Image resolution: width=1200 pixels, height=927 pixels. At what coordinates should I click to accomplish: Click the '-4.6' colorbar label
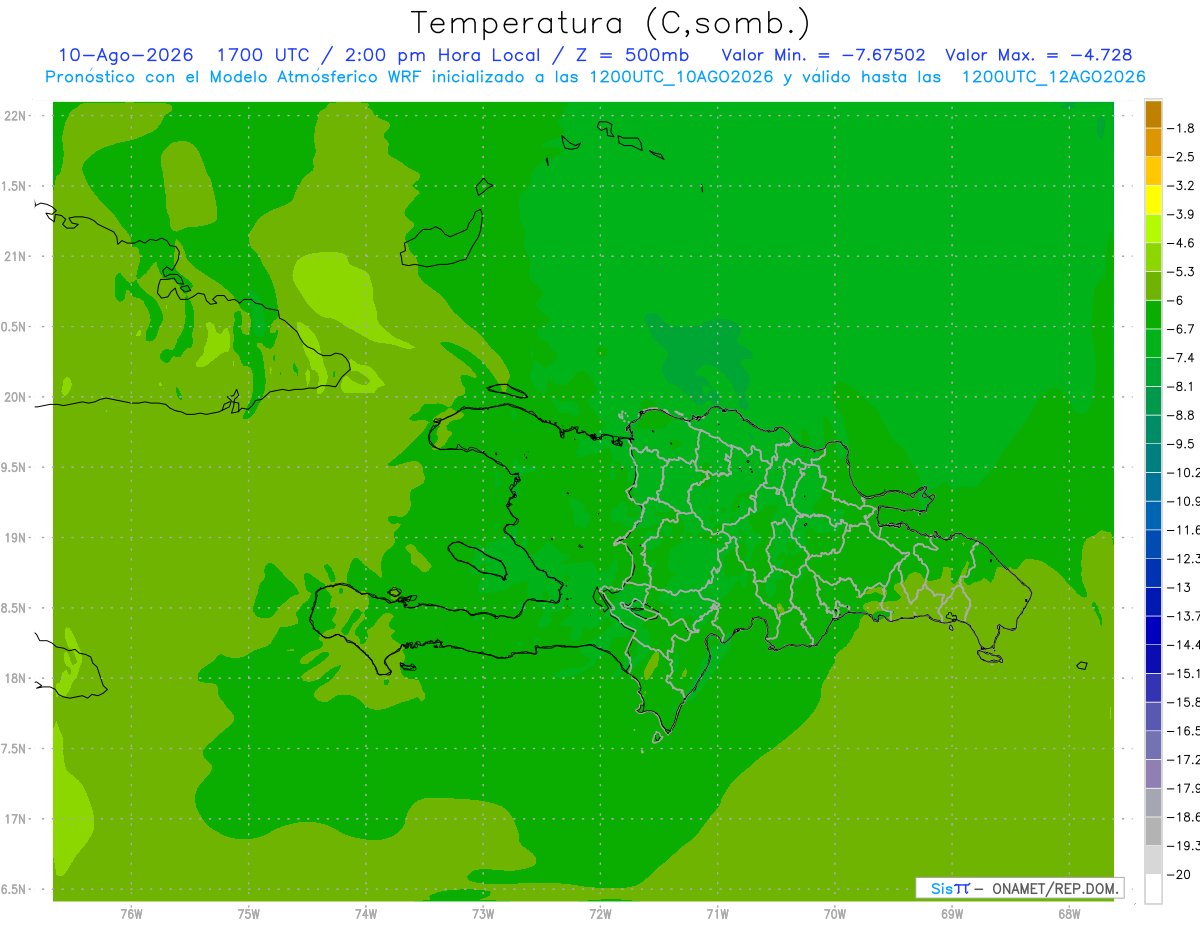(x=1181, y=243)
